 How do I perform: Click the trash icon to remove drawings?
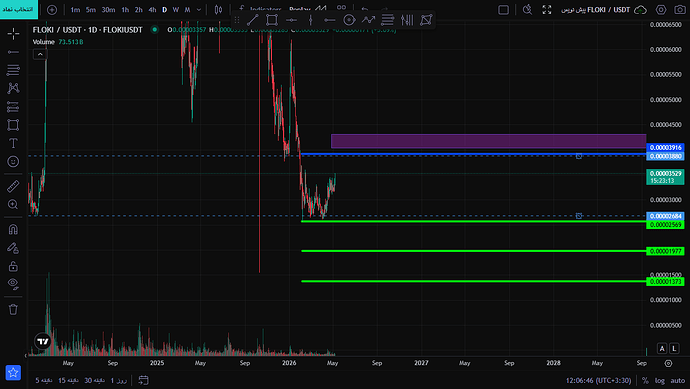[13, 309]
